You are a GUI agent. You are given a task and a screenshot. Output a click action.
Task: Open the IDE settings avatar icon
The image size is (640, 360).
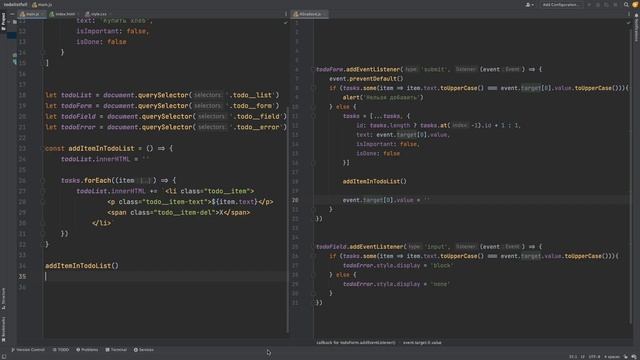pyautogui.click(x=635, y=4)
